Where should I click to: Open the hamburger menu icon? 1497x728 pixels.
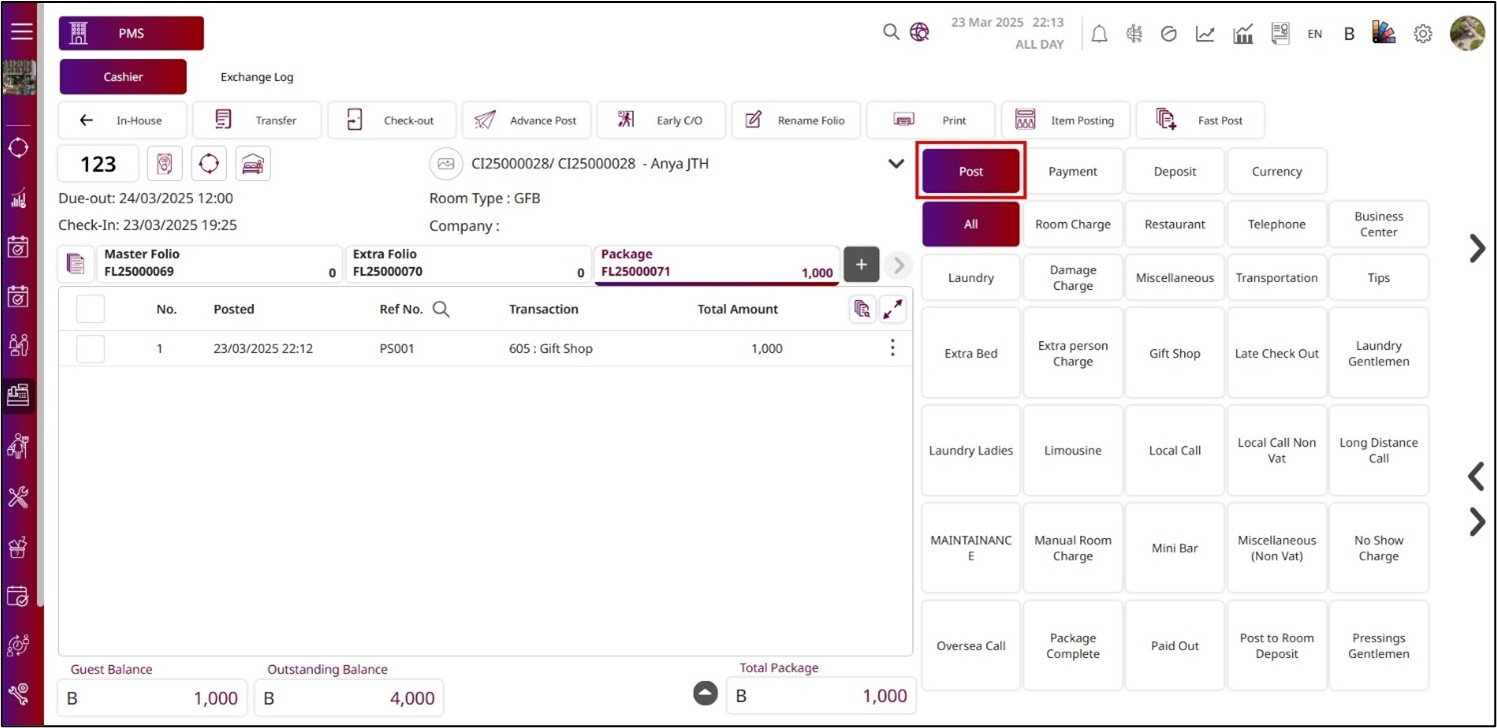pos(22,31)
